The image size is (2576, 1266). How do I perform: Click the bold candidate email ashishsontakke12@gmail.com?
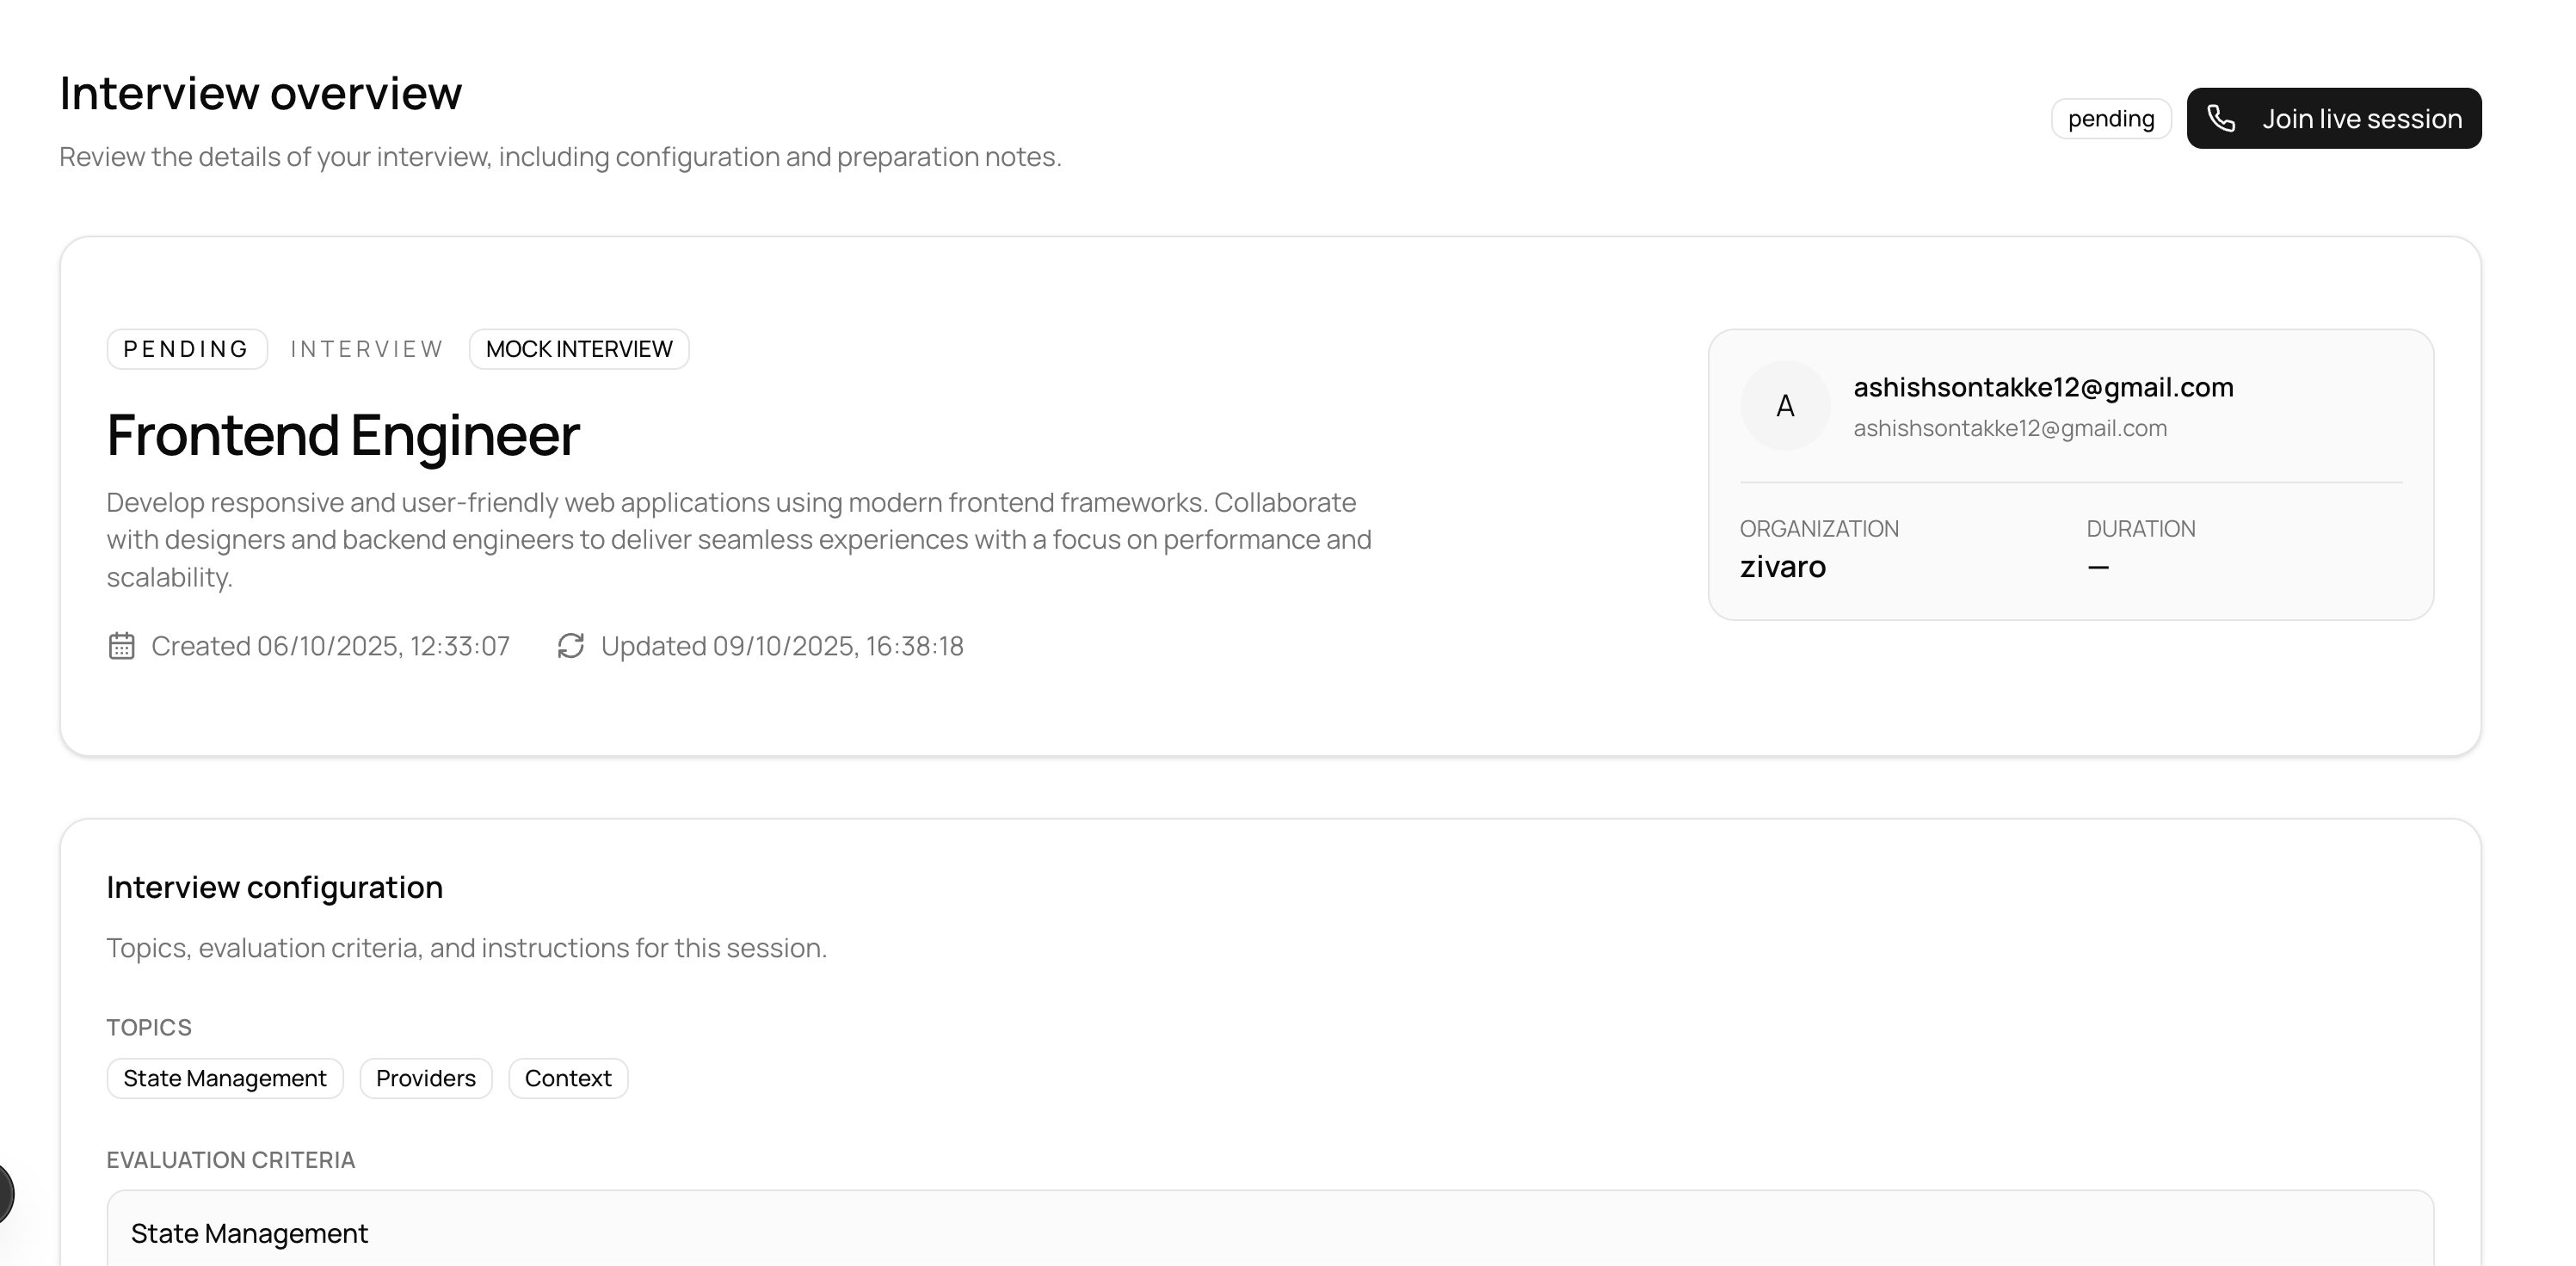click(x=2043, y=387)
